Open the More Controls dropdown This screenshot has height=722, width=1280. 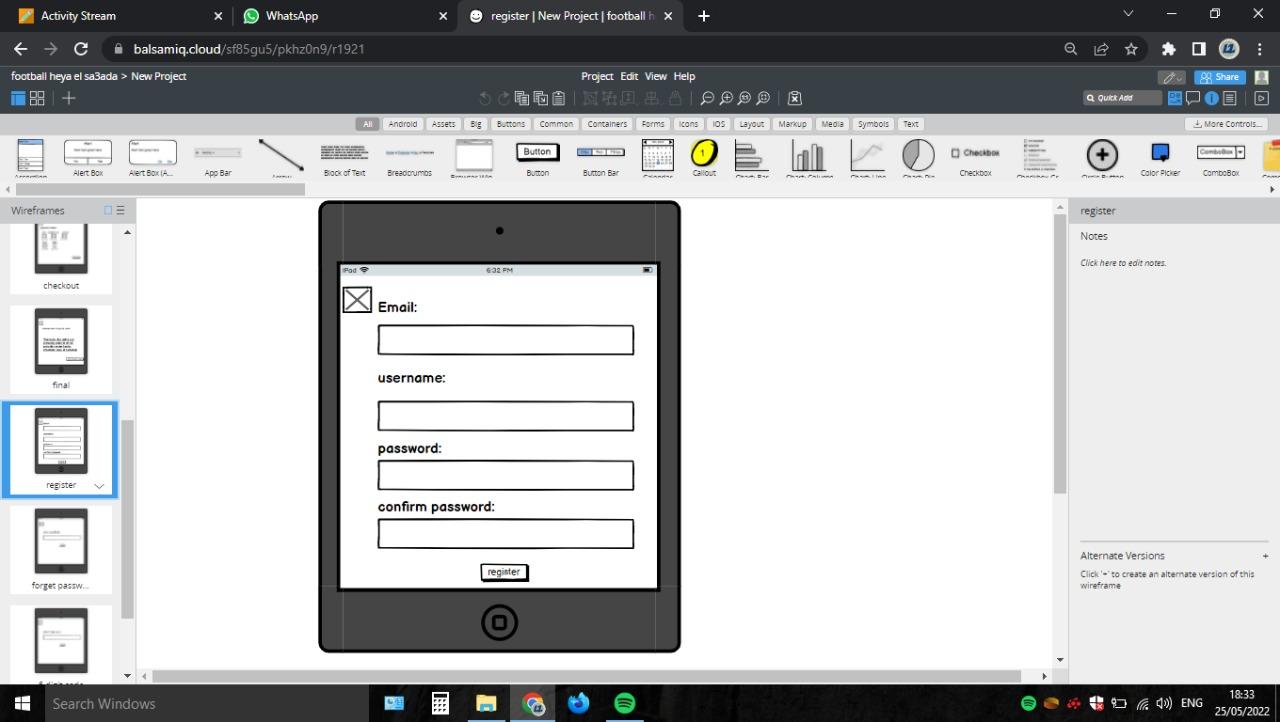[1226, 123]
